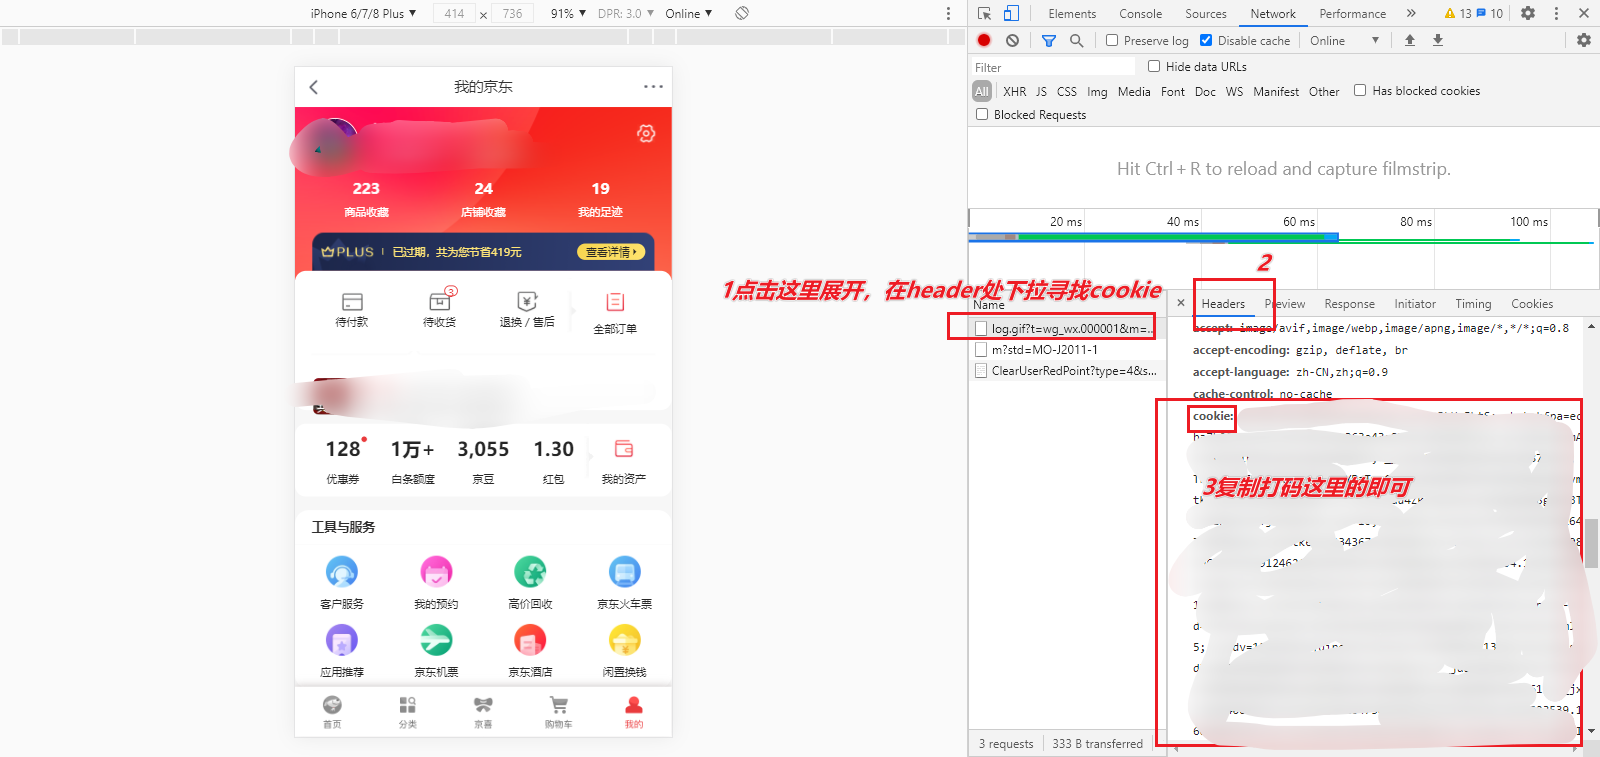Open the Cookies tab in request details

1531,304
